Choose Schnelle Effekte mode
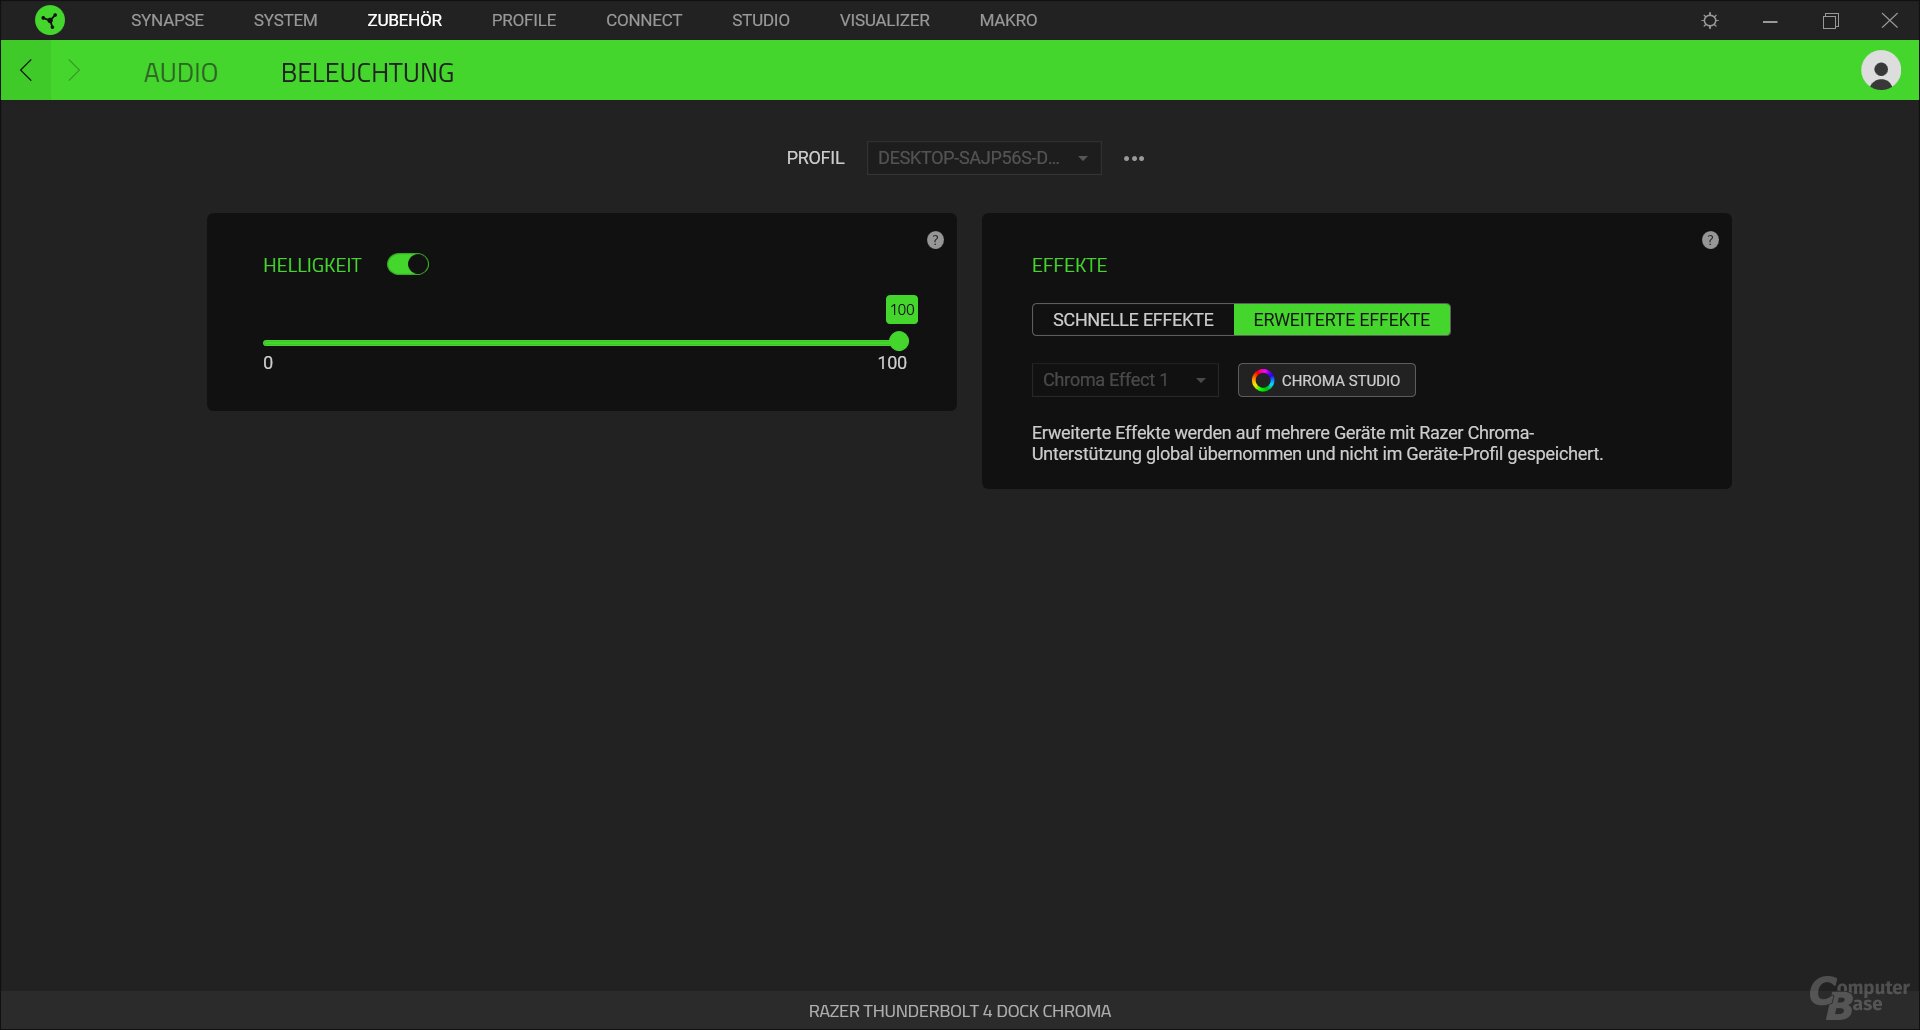The image size is (1920, 1030). coord(1133,320)
